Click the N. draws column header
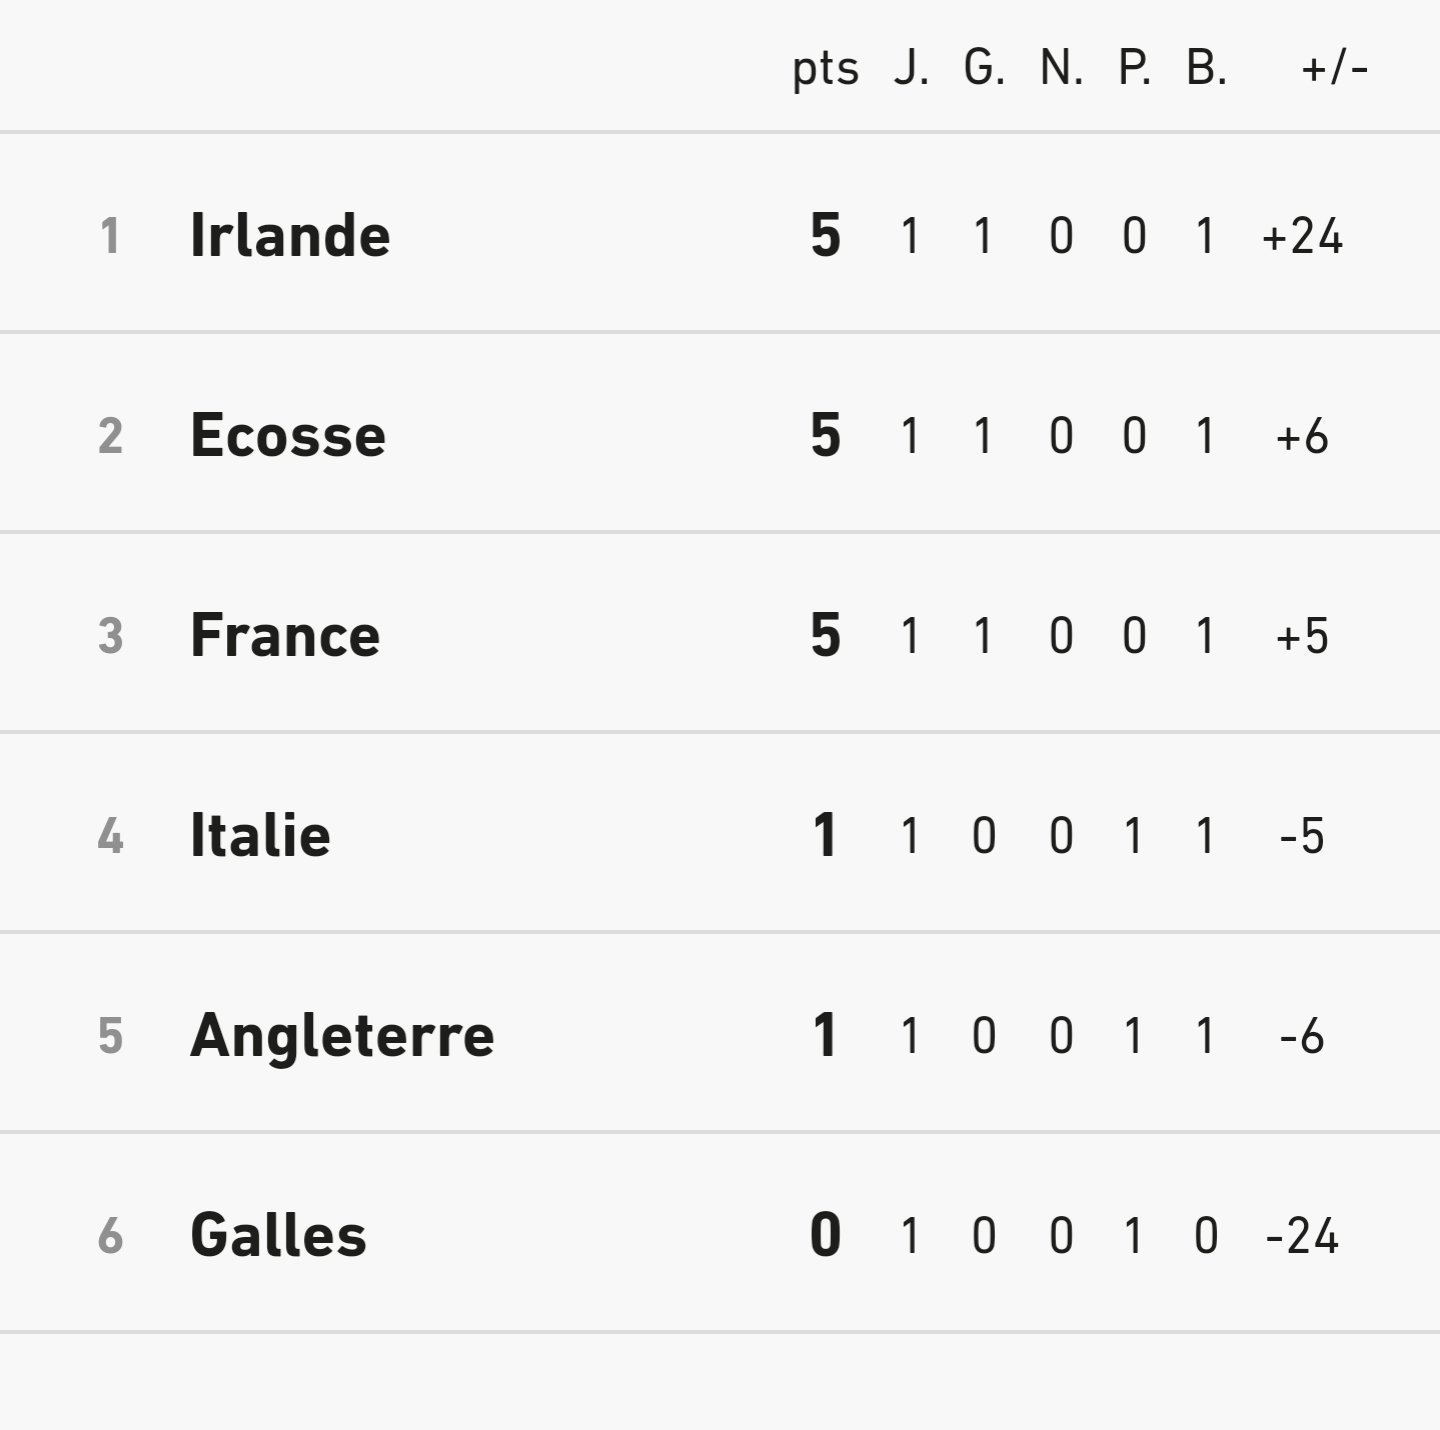 (1061, 68)
